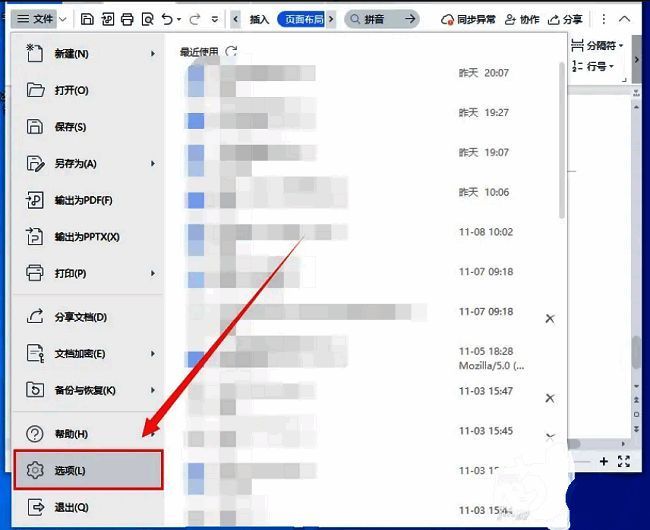Choose 输出为PDF(F) menu item
Image resolution: width=650 pixels, height=530 pixels.
tap(88, 200)
